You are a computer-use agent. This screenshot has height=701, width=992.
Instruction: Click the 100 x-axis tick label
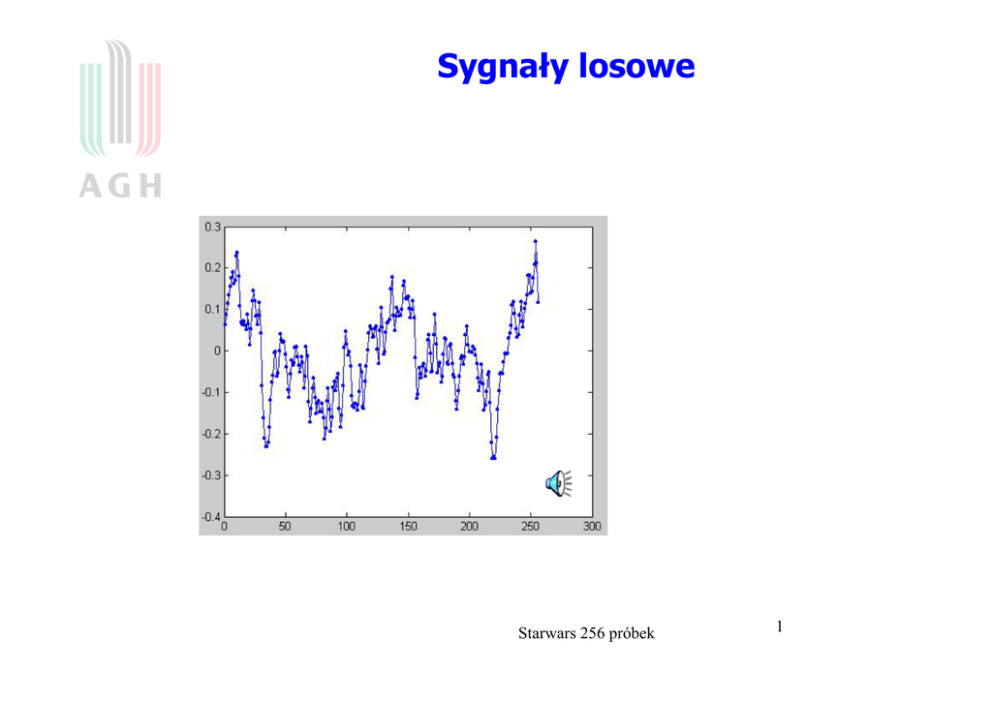[346, 526]
